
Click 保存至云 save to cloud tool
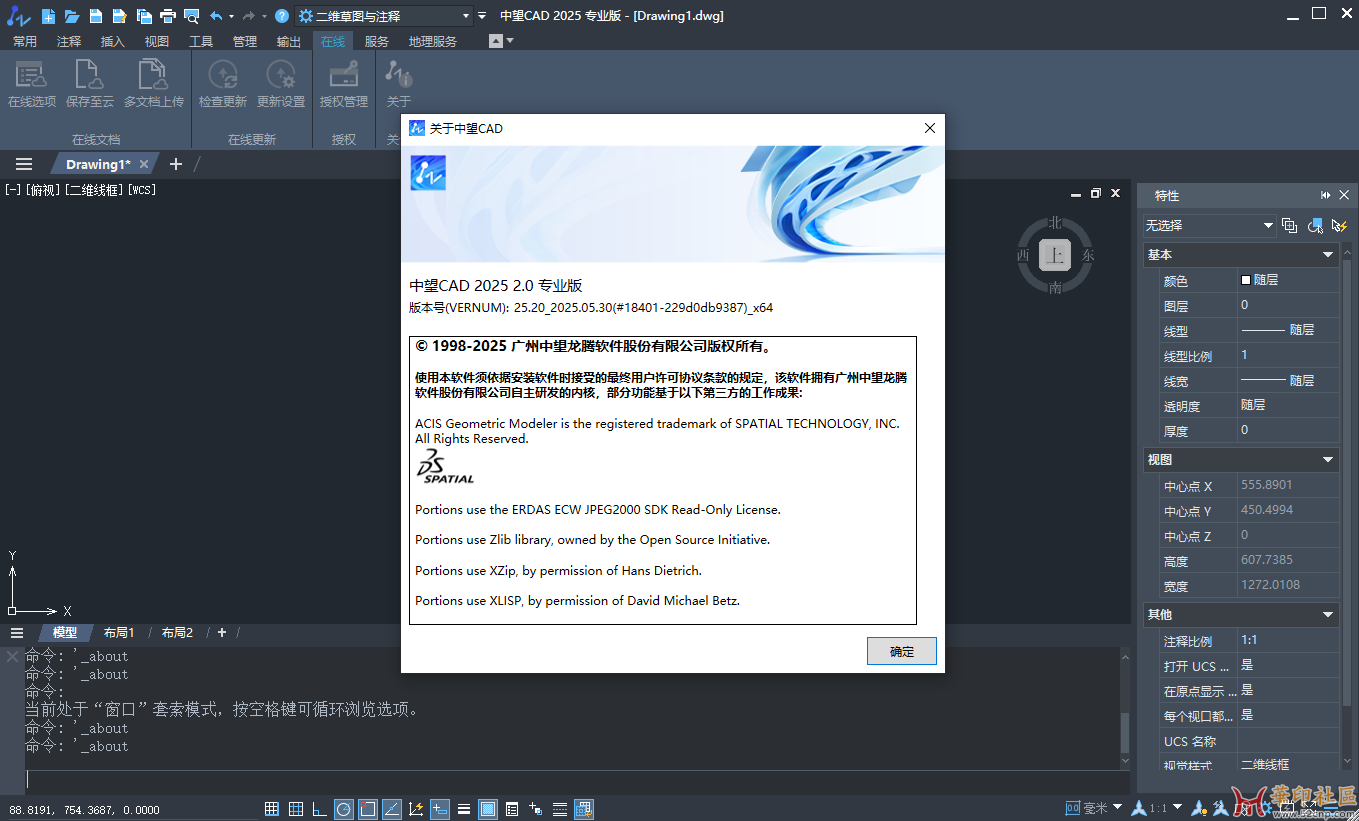[x=90, y=84]
